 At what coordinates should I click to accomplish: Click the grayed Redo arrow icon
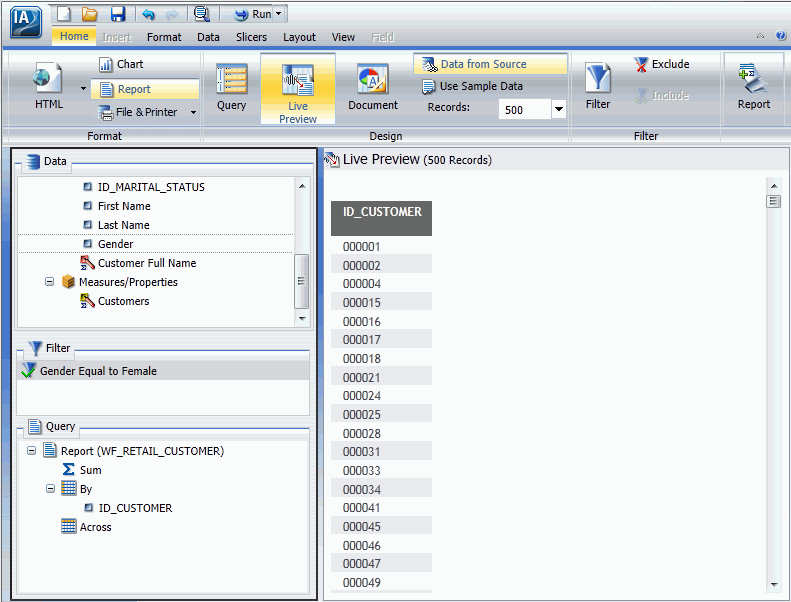tap(172, 15)
